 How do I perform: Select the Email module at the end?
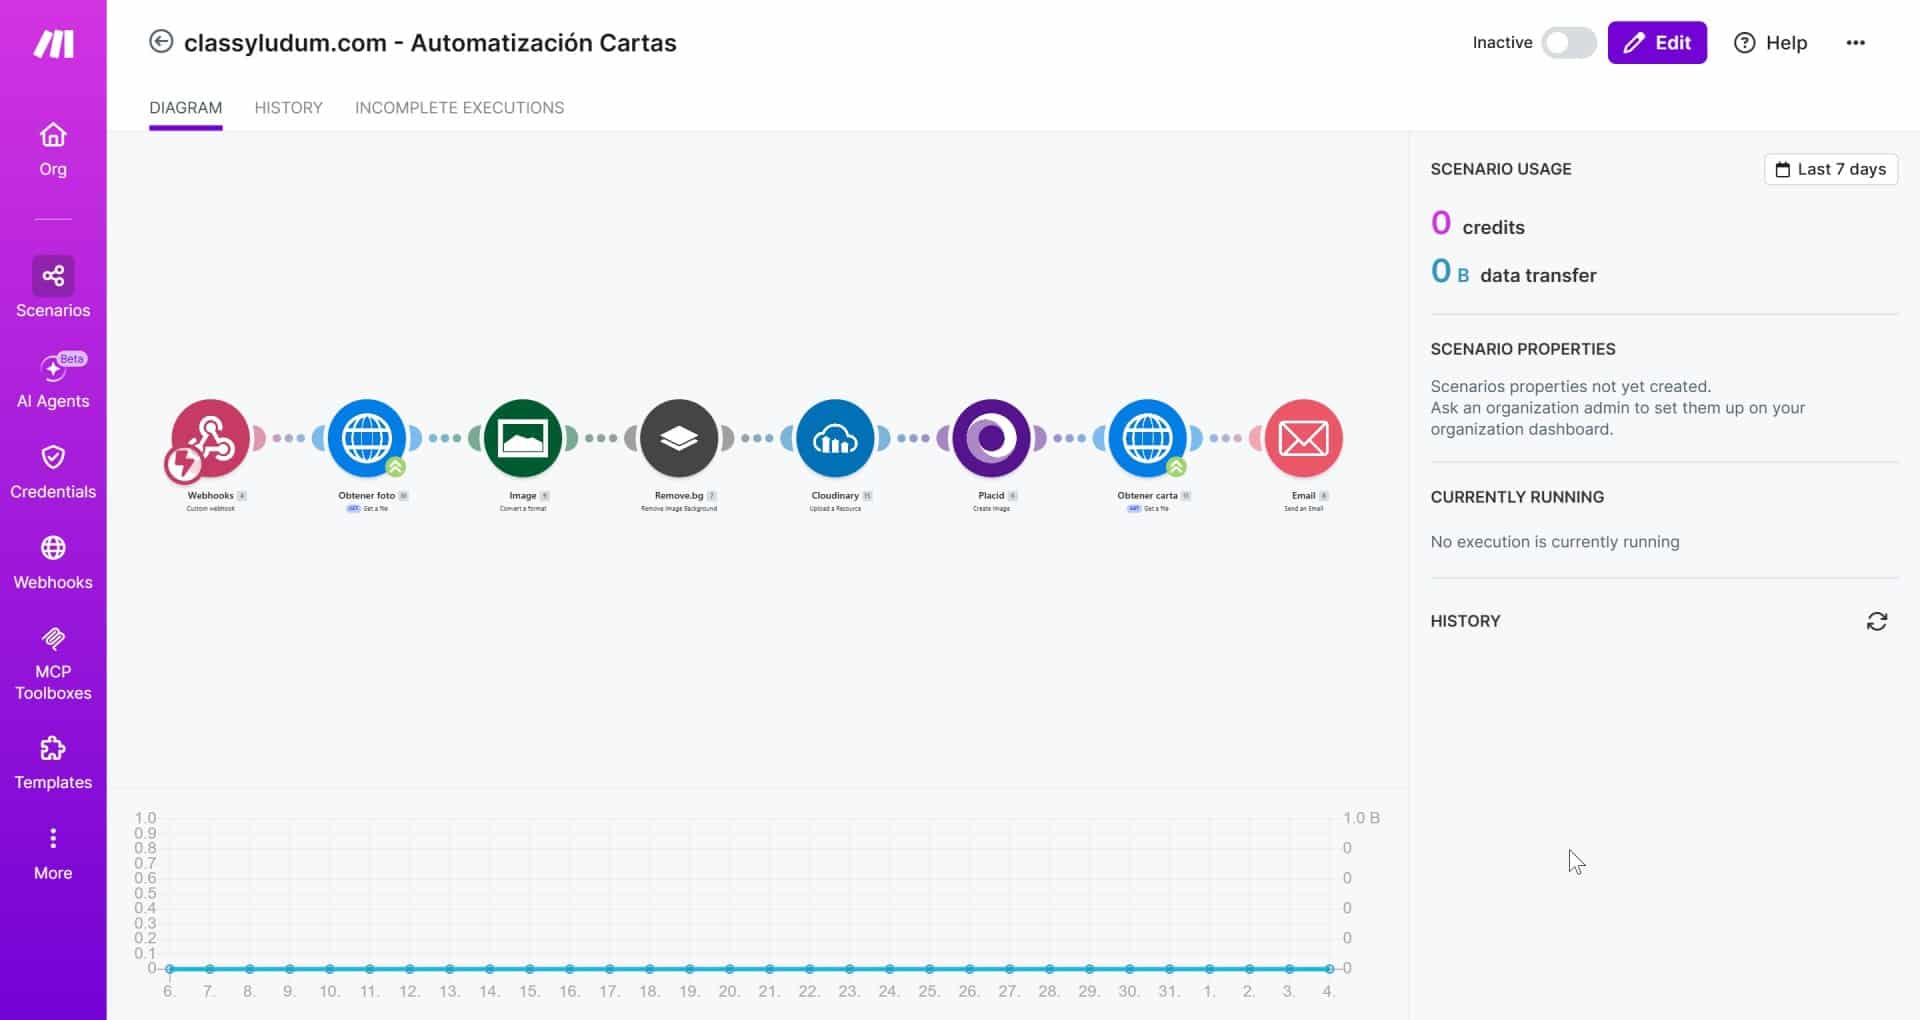click(x=1303, y=438)
